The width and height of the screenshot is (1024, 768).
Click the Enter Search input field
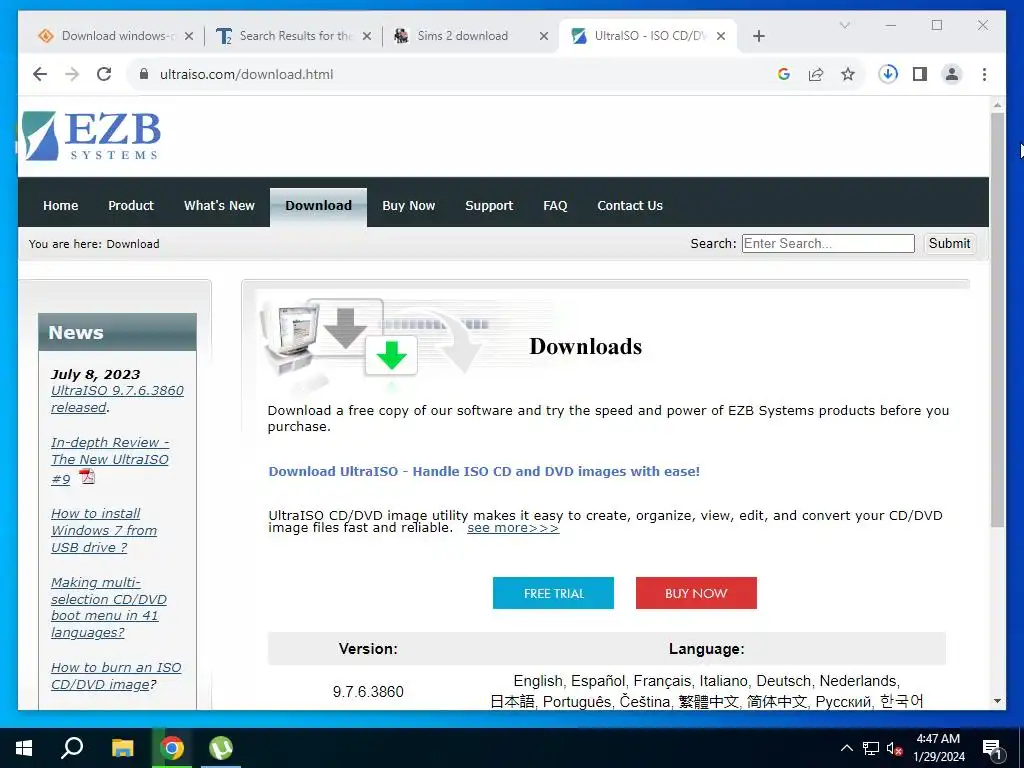point(828,244)
